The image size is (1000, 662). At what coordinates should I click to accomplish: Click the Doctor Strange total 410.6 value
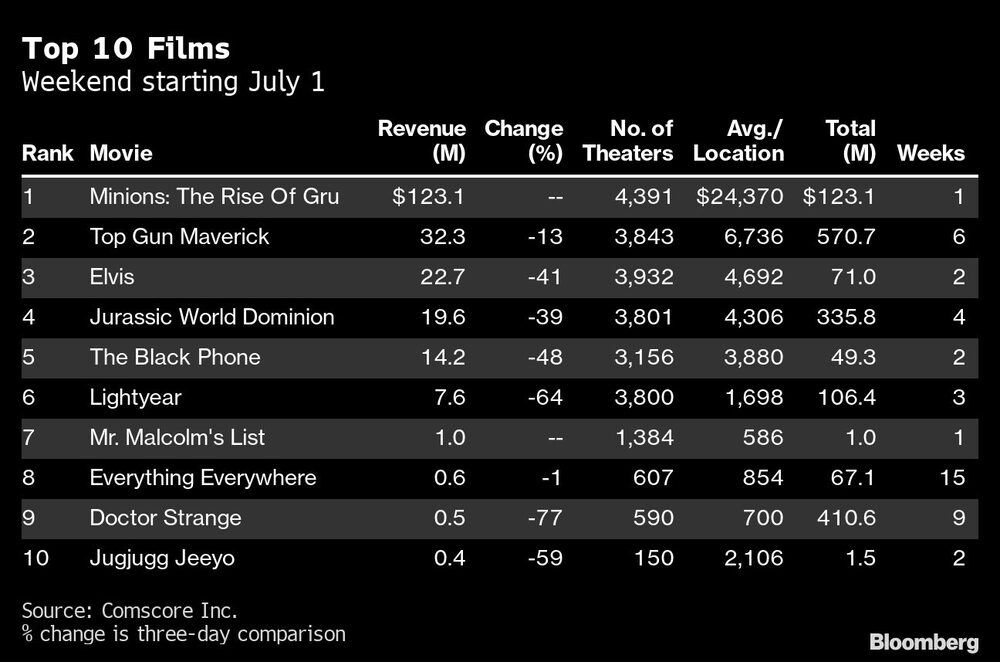847,517
